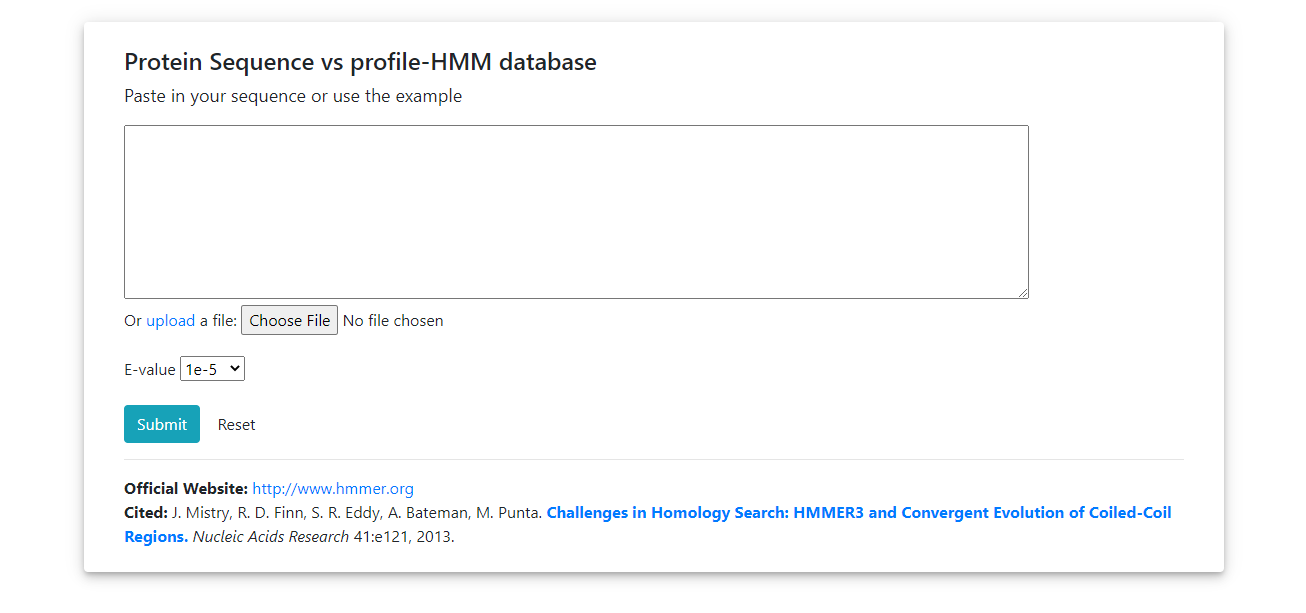This screenshot has width=1306, height=613.
Task: Reset the form fields
Action: pos(237,424)
